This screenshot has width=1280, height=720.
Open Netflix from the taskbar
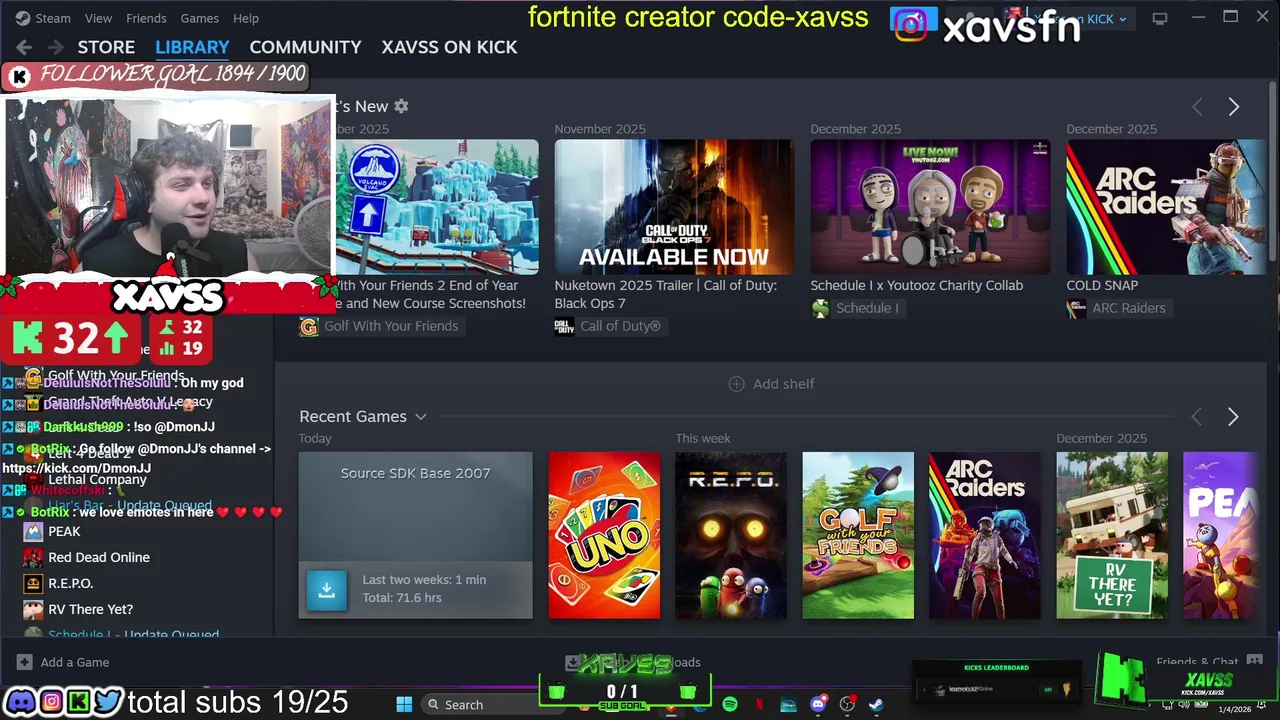(759, 705)
